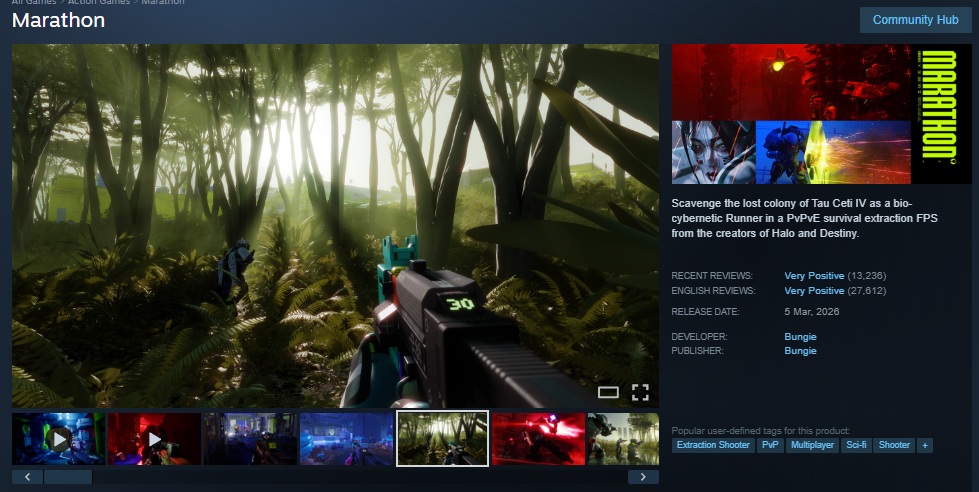Screen dimensions: 979x492
Task: Click 'Popular user-defined tags for this product' text
Action: (760, 431)
